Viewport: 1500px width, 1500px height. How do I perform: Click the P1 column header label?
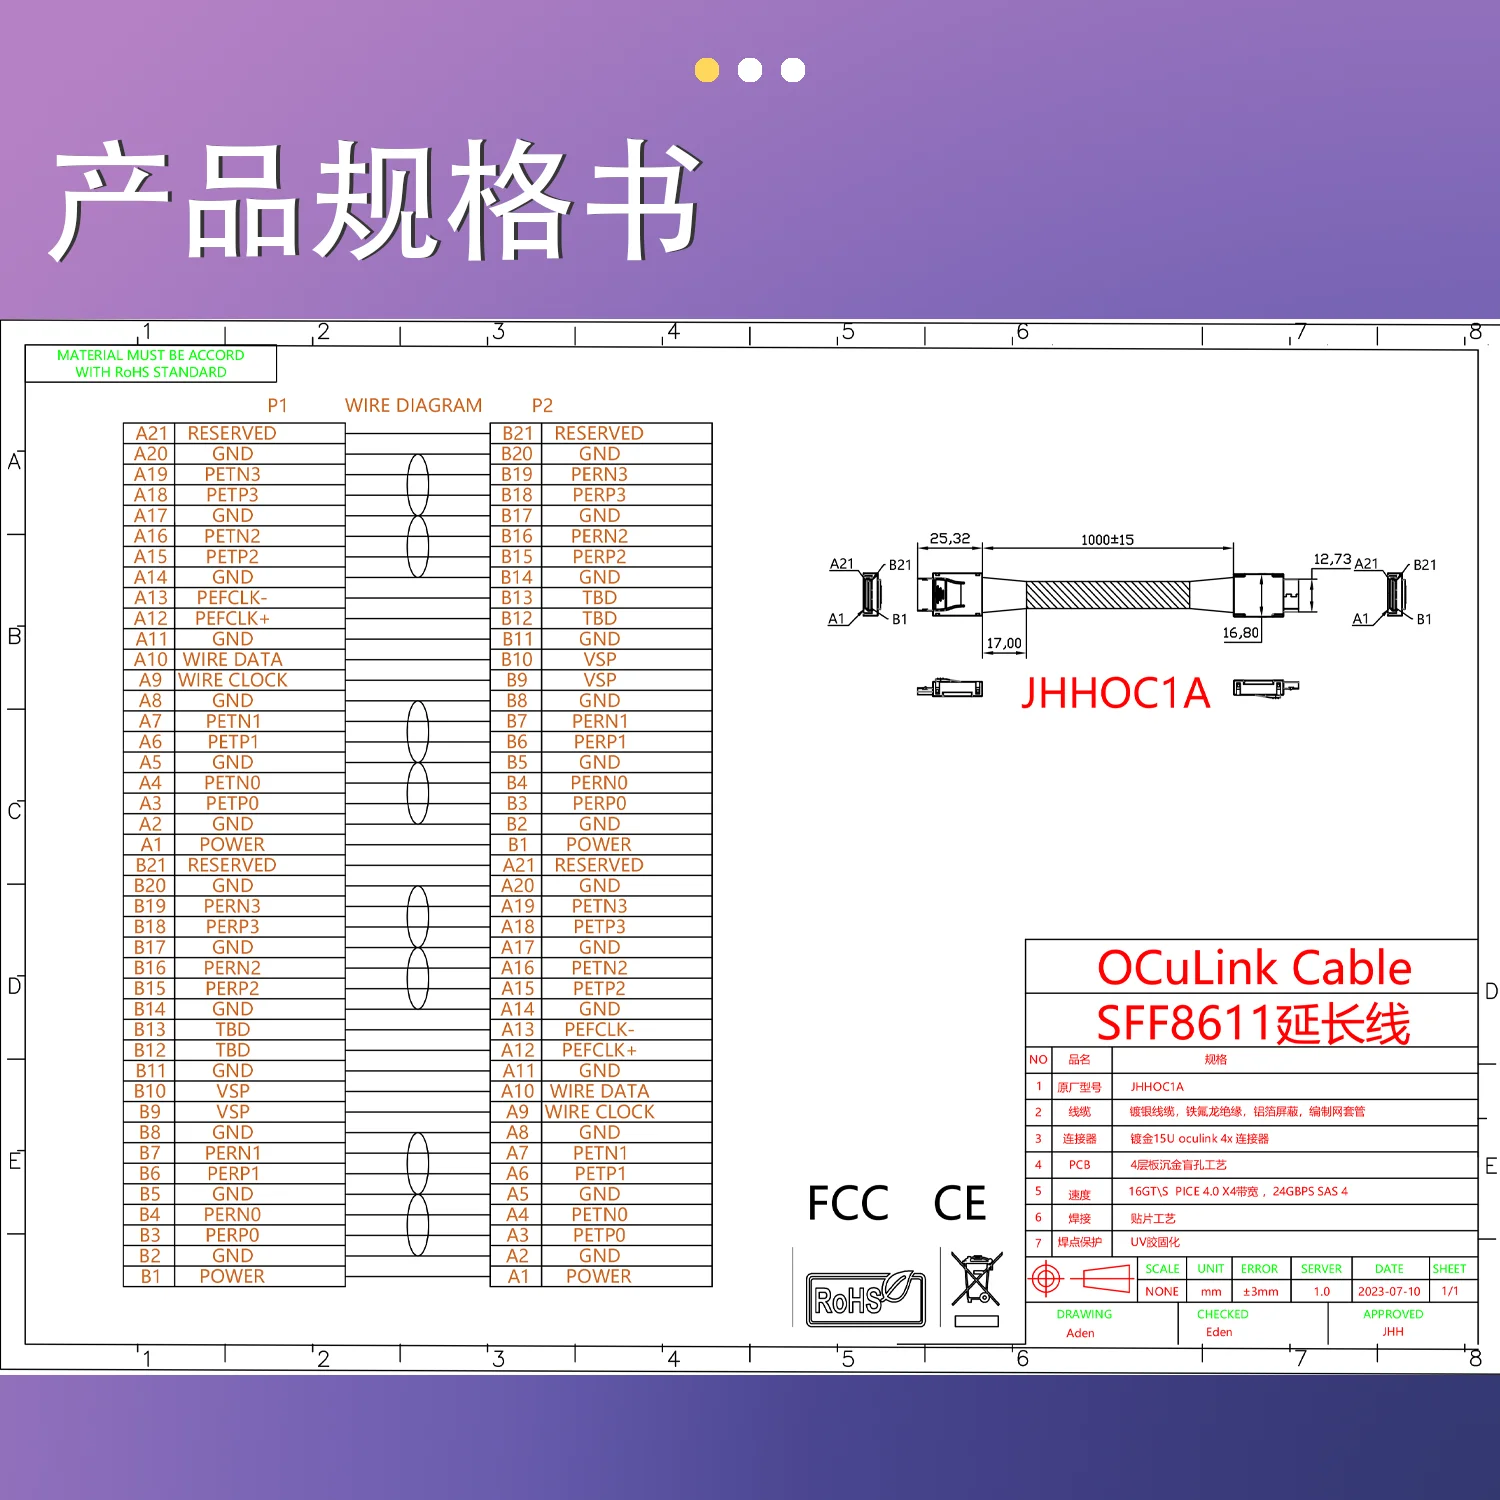tap(277, 405)
